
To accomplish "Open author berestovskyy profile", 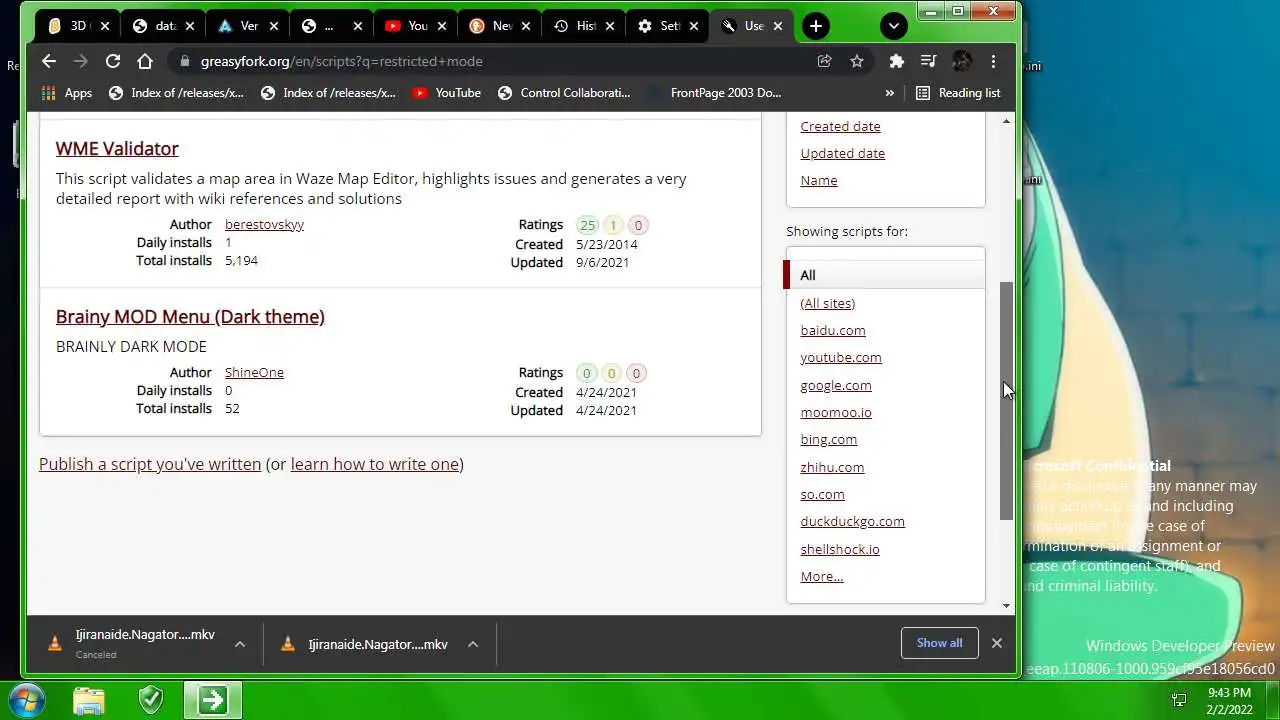I will (264, 224).
